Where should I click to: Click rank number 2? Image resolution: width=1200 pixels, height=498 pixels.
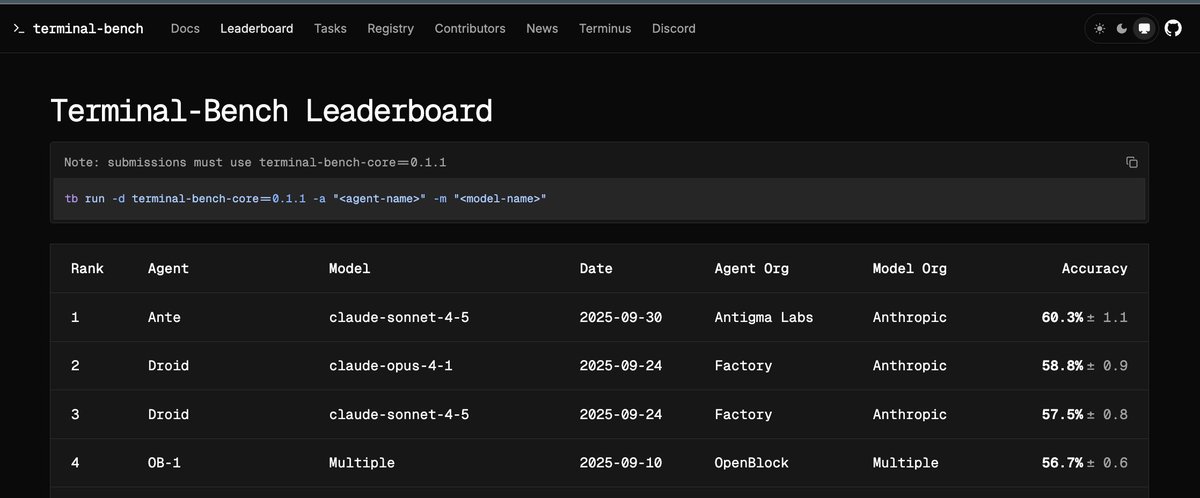[75, 365]
